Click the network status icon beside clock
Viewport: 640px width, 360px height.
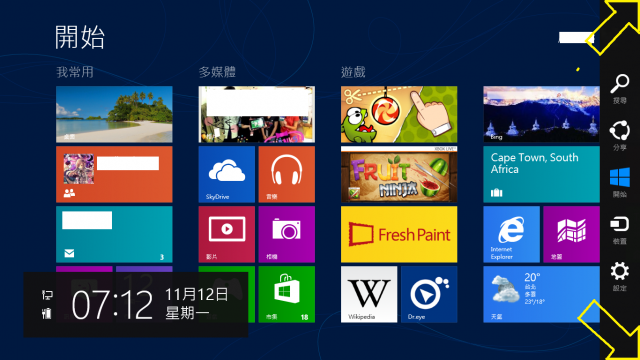click(x=47, y=295)
